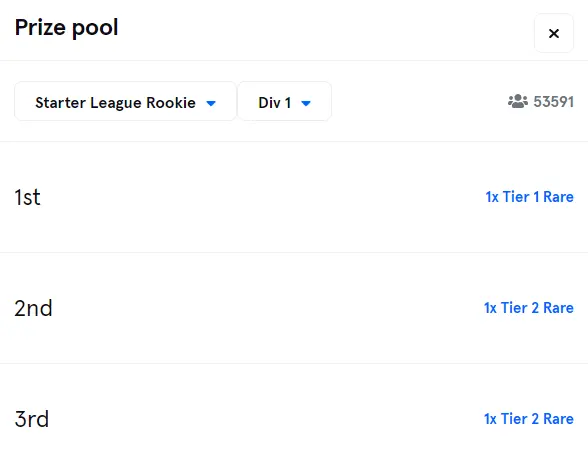This screenshot has width=588, height=471.
Task: Click the blue caret next to Div 1
Action: [306, 103]
